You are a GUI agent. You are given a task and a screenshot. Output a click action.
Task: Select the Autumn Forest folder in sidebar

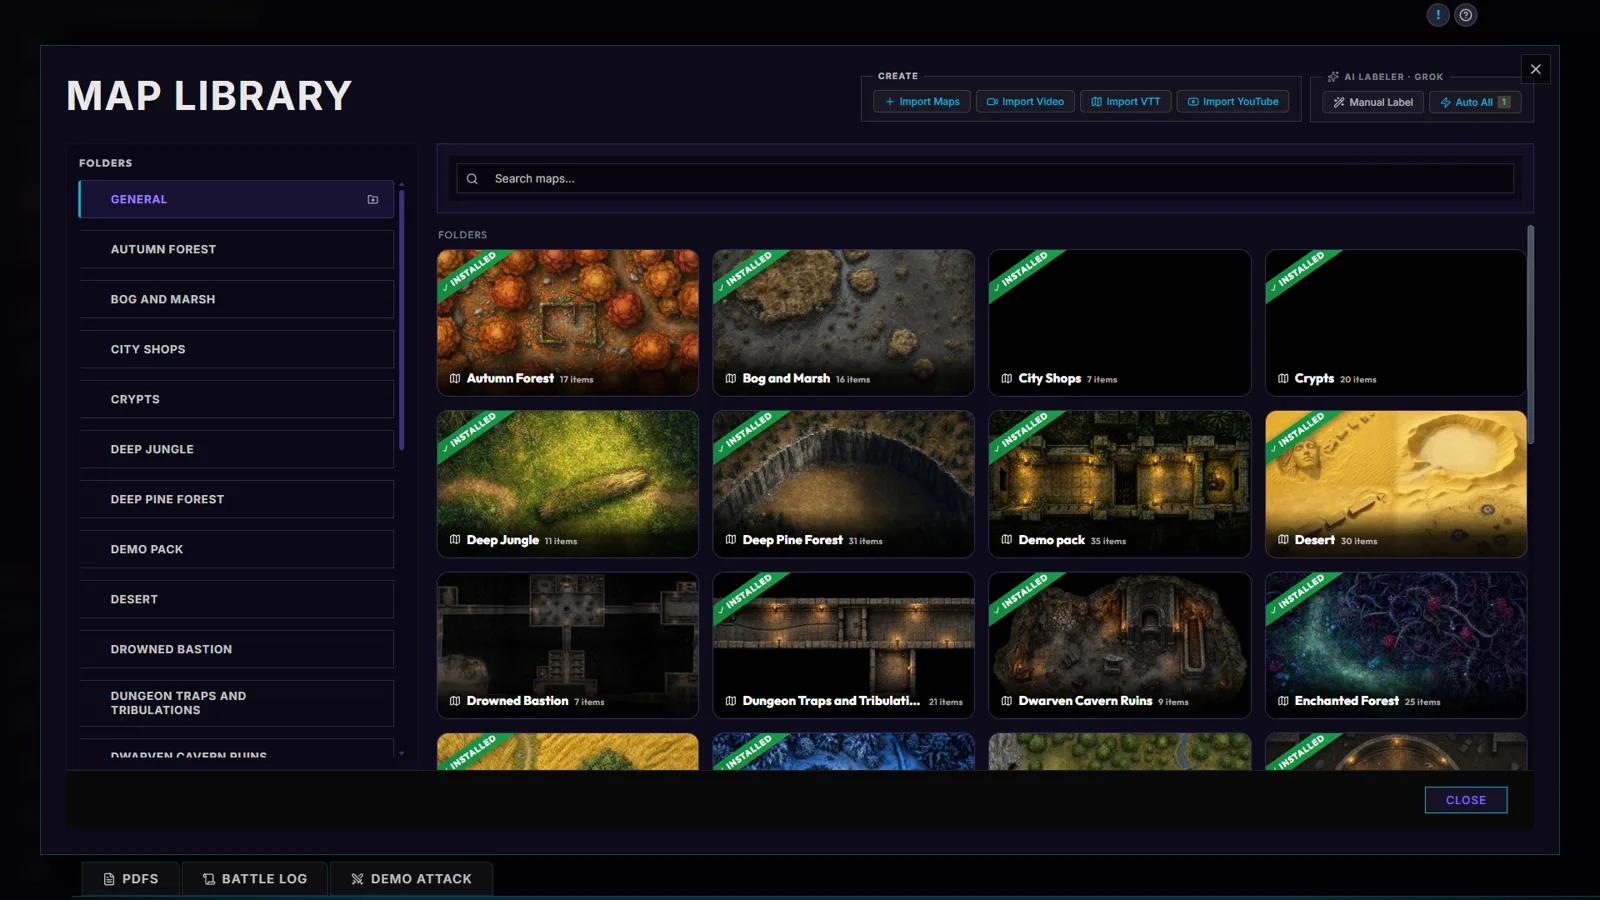click(236, 249)
